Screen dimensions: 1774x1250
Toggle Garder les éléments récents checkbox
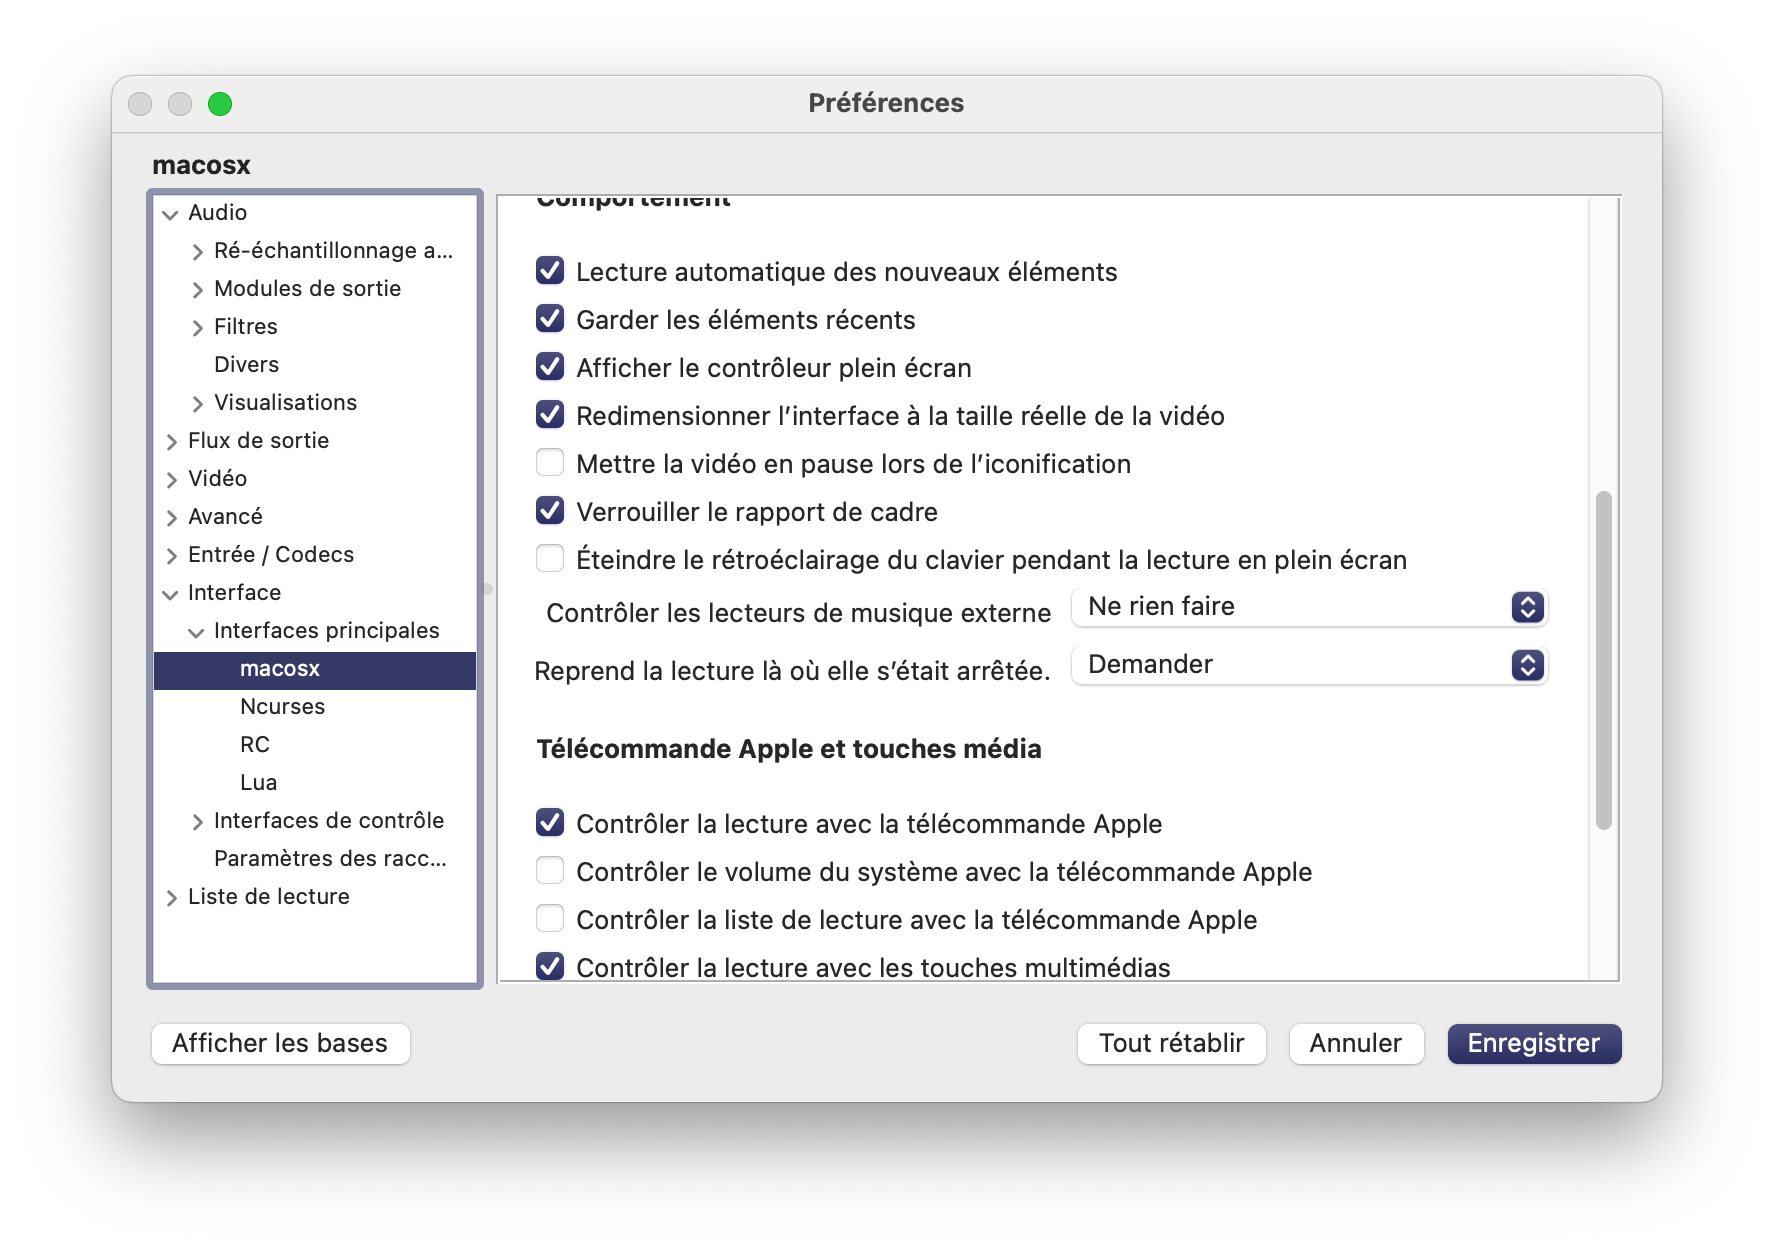pyautogui.click(x=550, y=319)
